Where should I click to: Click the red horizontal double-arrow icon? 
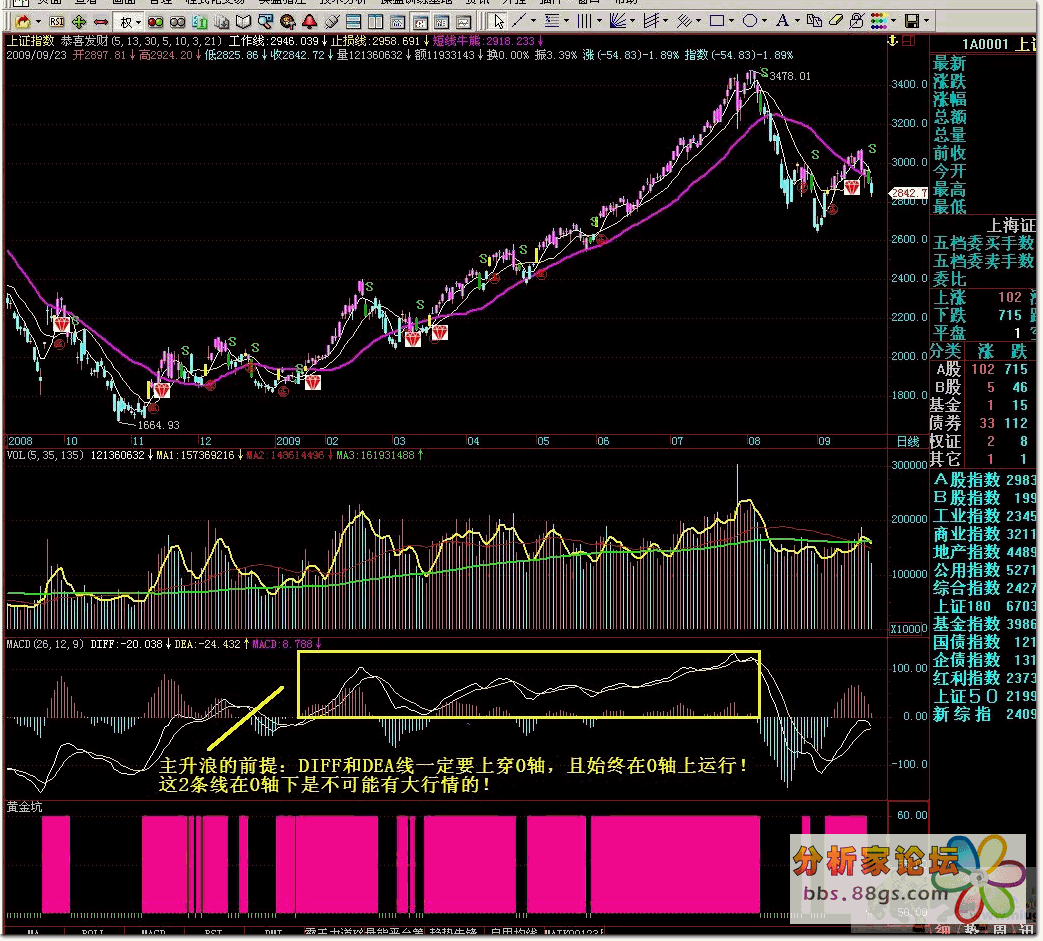tap(101, 21)
